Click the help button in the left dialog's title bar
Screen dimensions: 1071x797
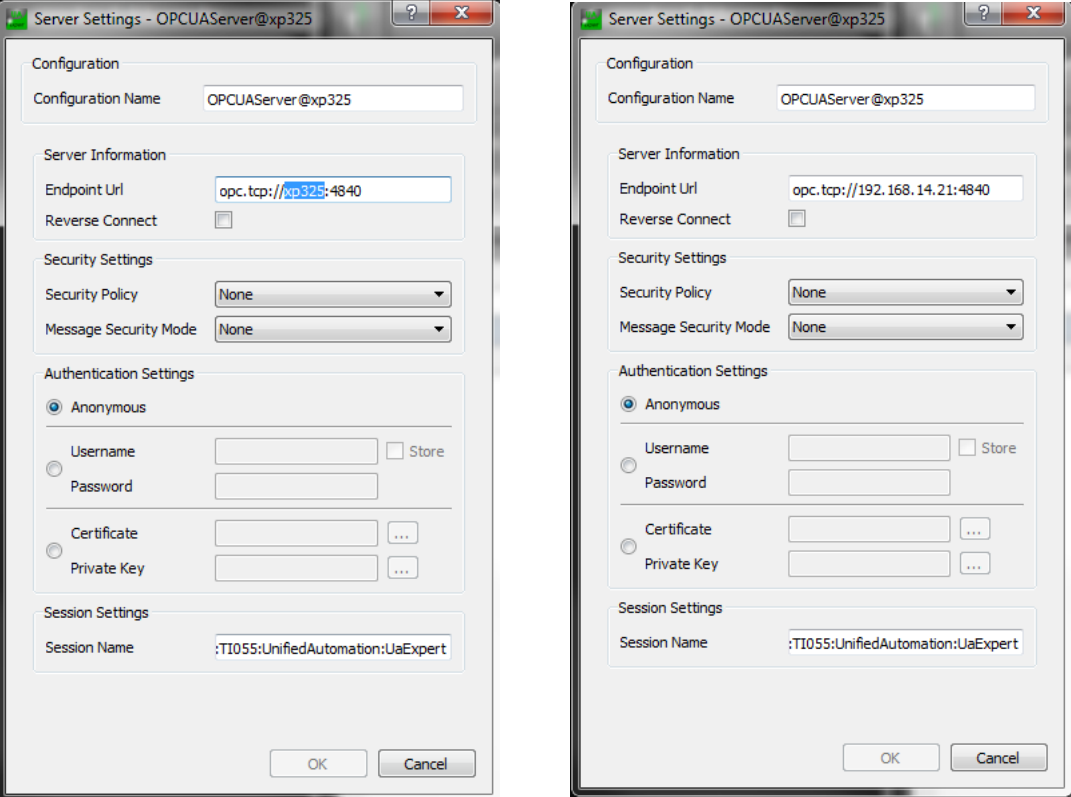411,13
